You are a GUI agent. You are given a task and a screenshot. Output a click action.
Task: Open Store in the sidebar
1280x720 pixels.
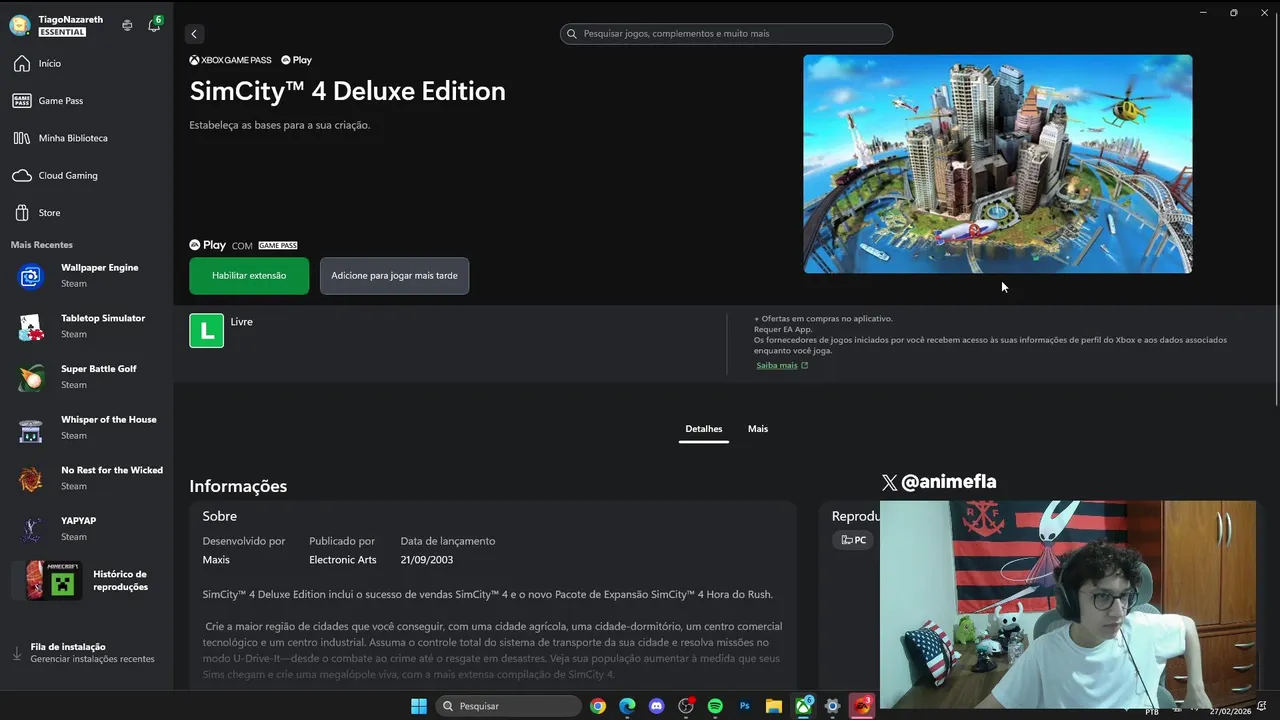click(x=86, y=213)
